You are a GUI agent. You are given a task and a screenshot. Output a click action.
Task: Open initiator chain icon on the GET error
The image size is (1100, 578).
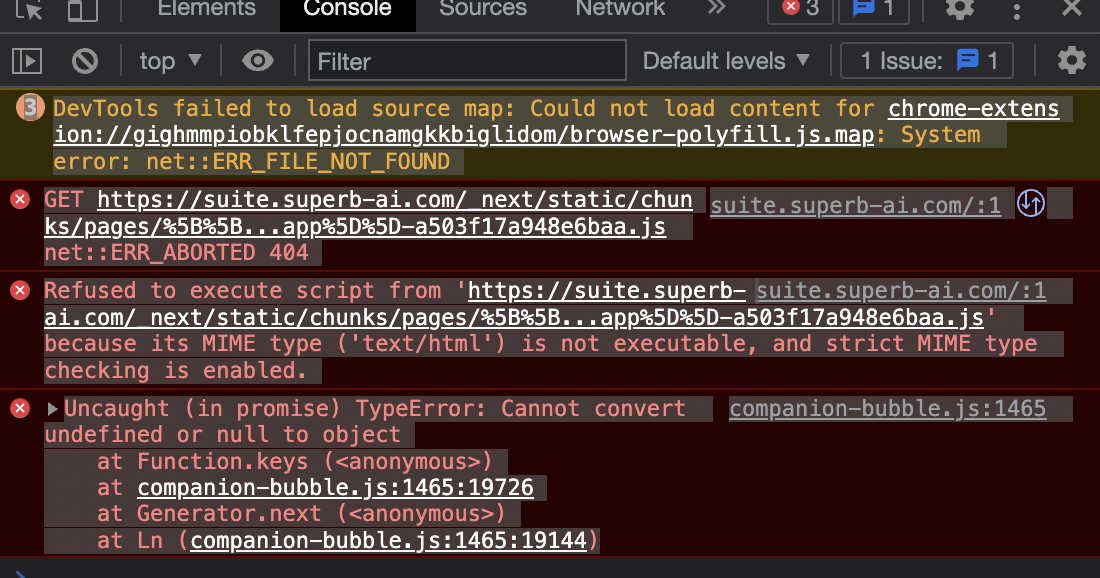pos(1030,203)
